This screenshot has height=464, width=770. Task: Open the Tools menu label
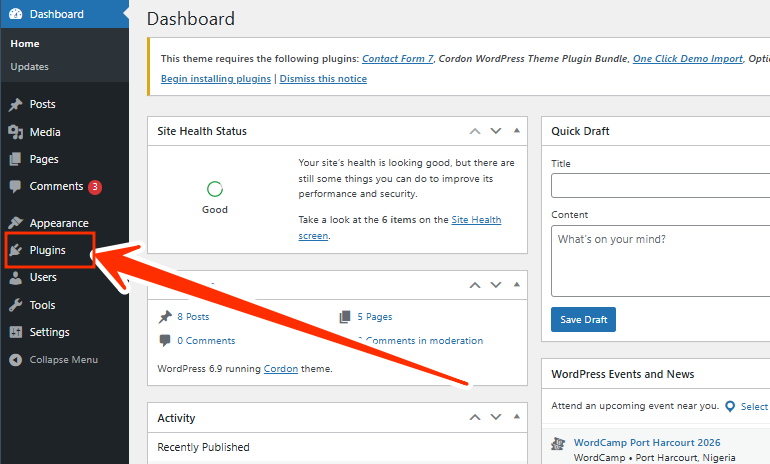42,305
